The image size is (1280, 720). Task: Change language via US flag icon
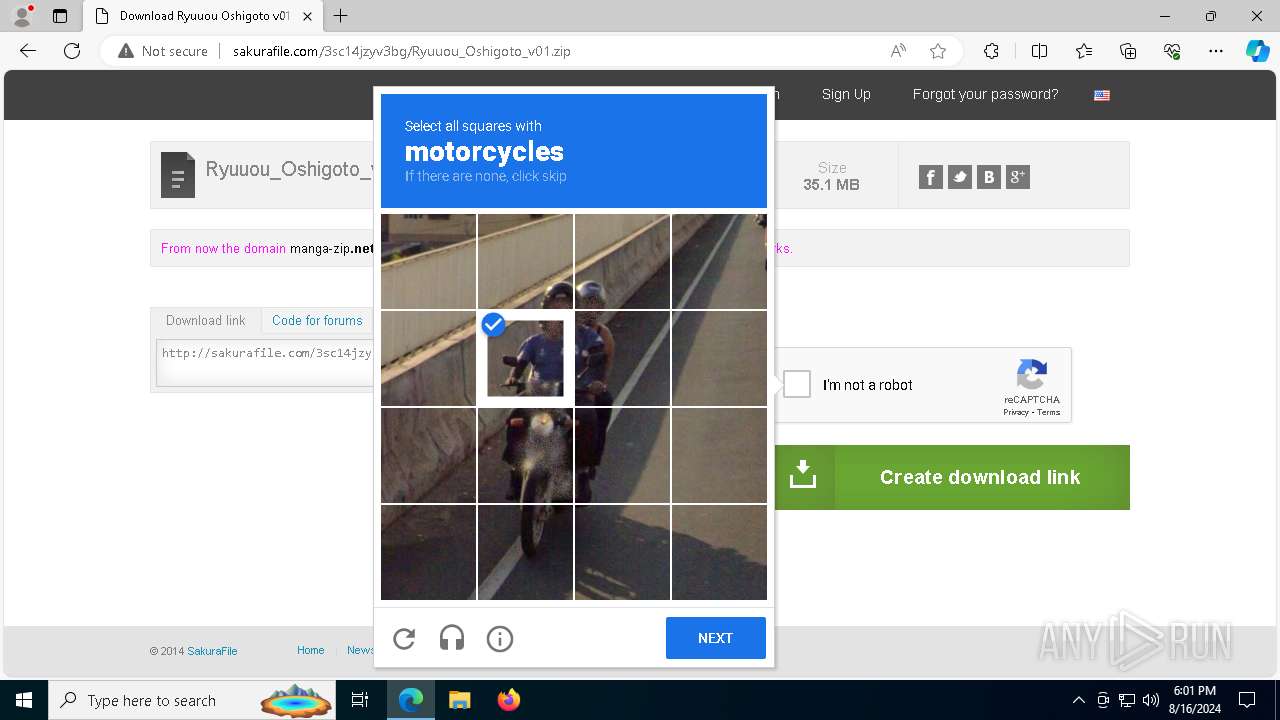click(1102, 95)
